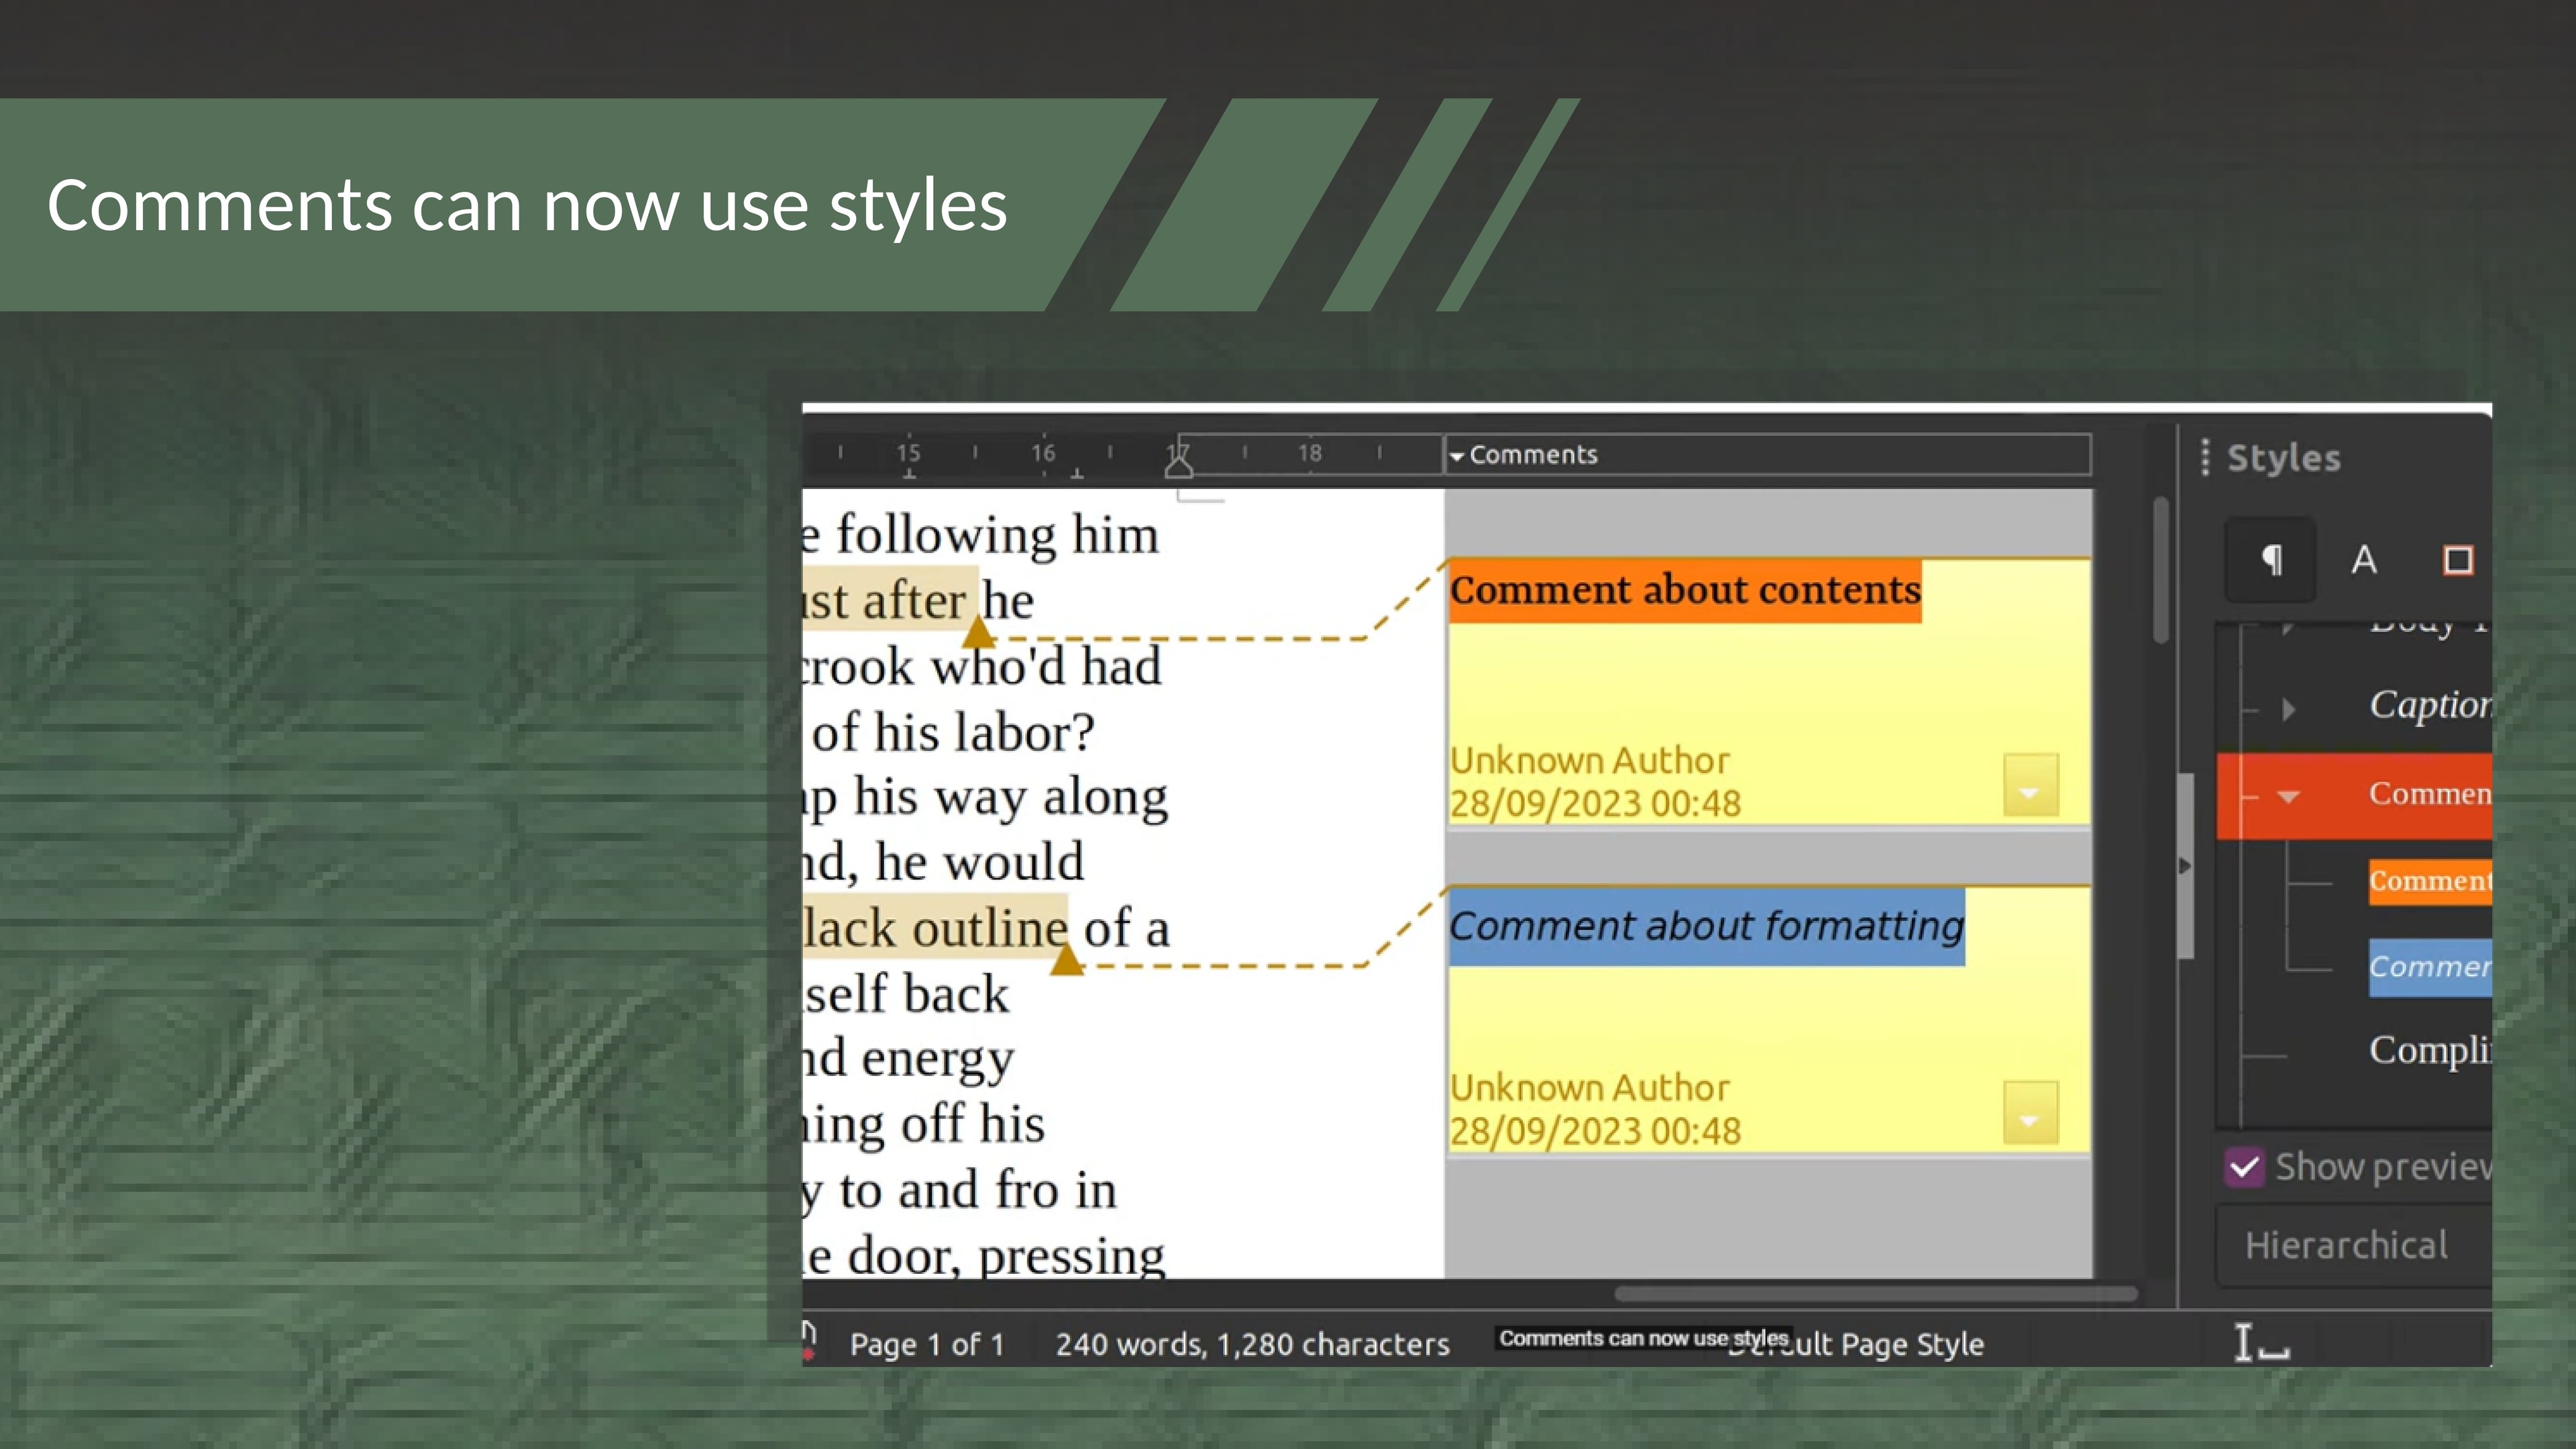Click the sidebar collapse arrow handle
Viewport: 2576px width, 1449px height.
[x=2184, y=865]
